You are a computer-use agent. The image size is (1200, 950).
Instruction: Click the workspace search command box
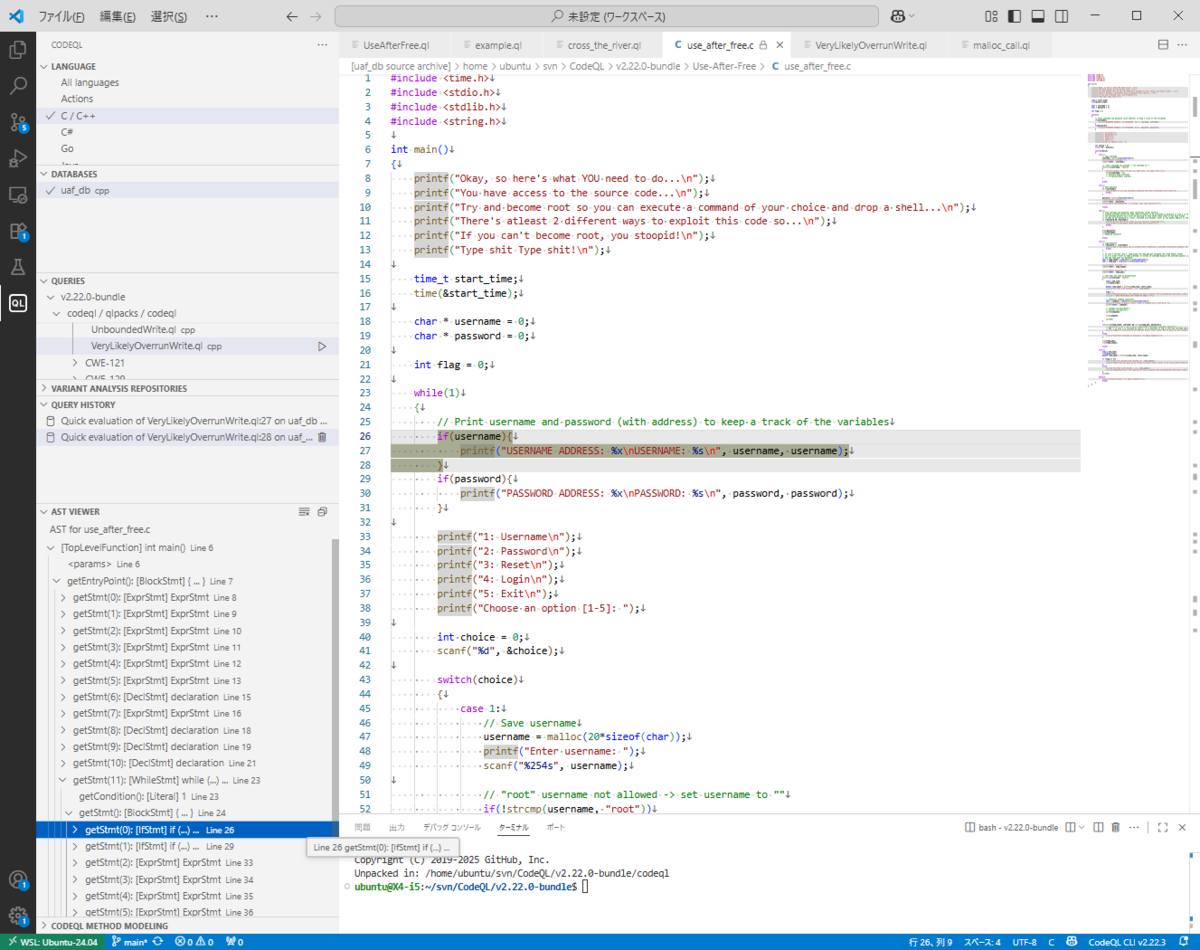tap(606, 16)
